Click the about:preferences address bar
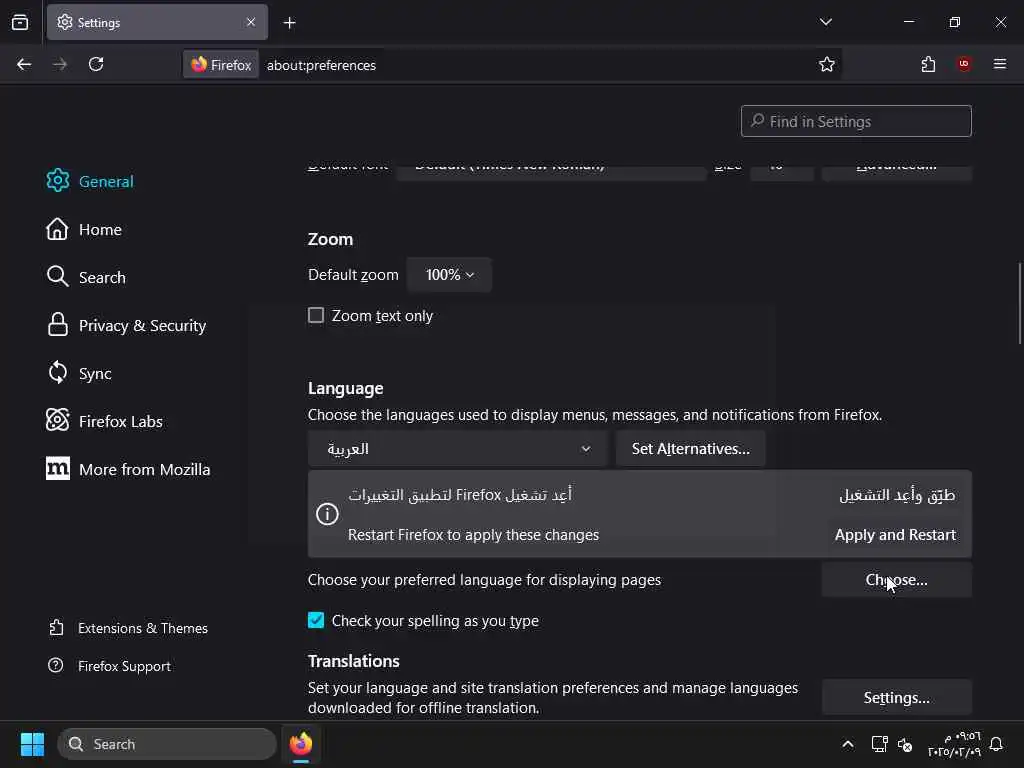Viewport: 1024px width, 768px height. (536, 65)
